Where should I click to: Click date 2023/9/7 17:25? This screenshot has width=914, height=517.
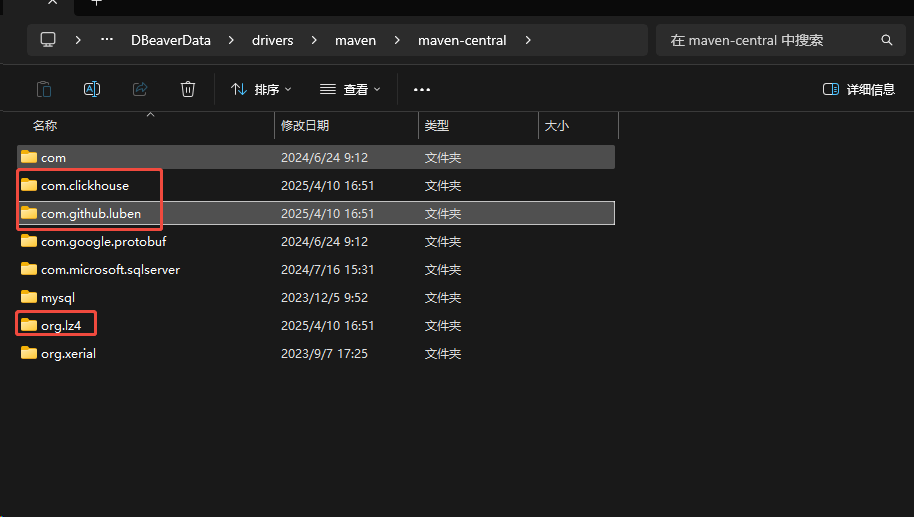click(324, 353)
